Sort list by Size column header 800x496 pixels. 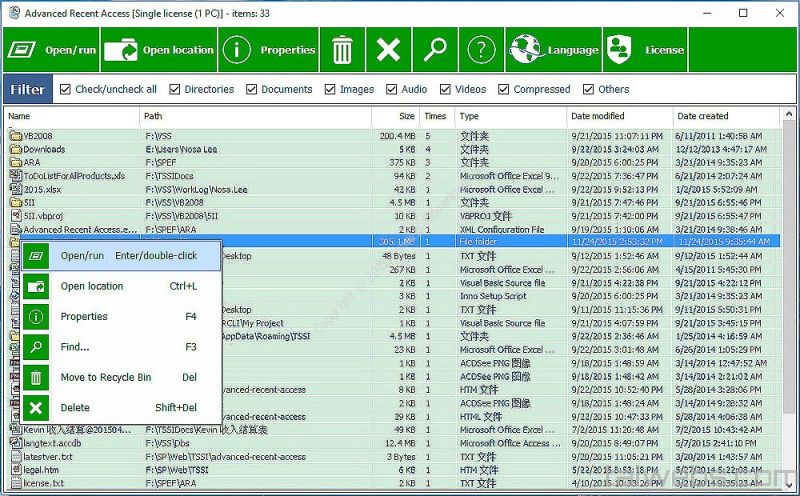[x=406, y=116]
